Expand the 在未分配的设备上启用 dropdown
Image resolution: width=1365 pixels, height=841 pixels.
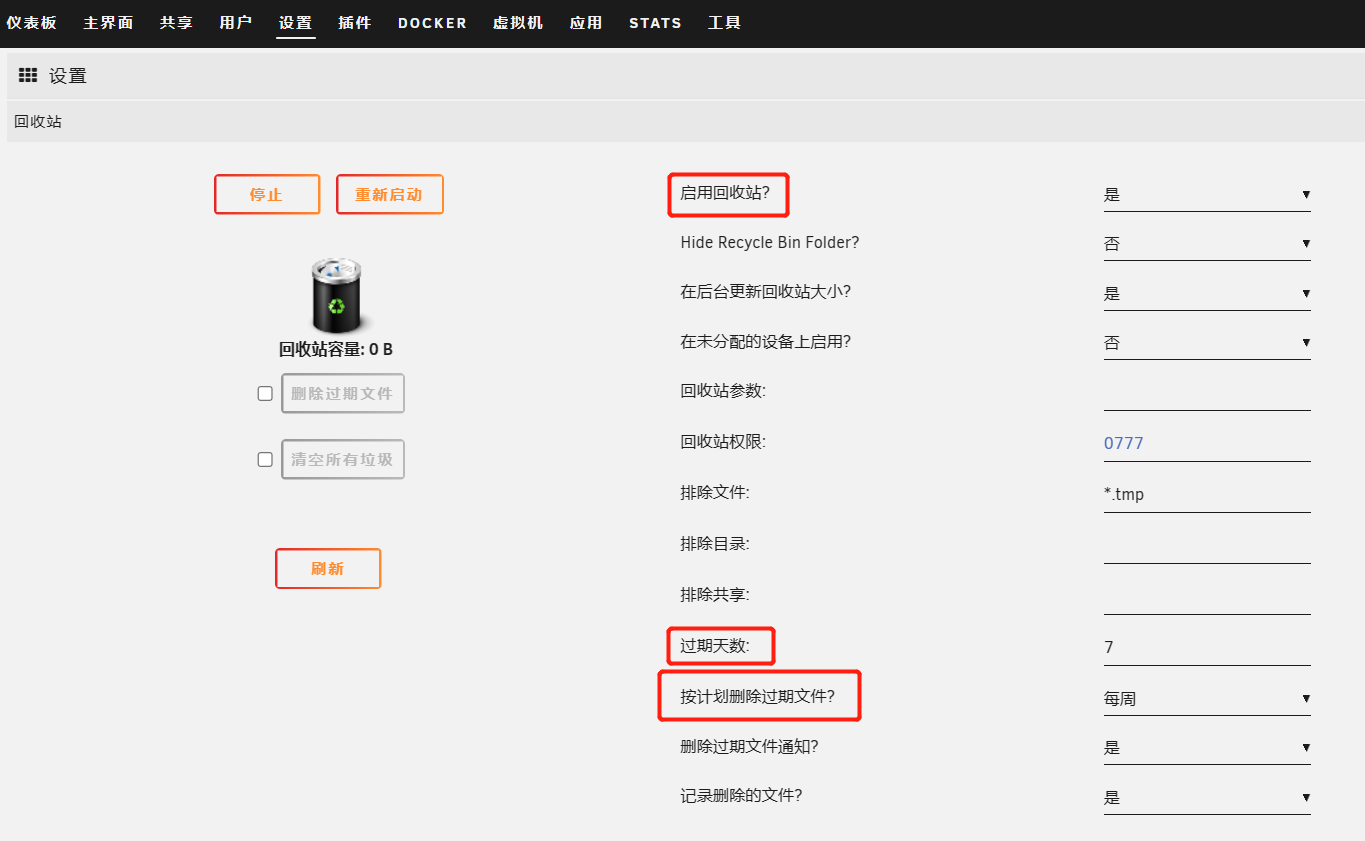click(1206, 343)
